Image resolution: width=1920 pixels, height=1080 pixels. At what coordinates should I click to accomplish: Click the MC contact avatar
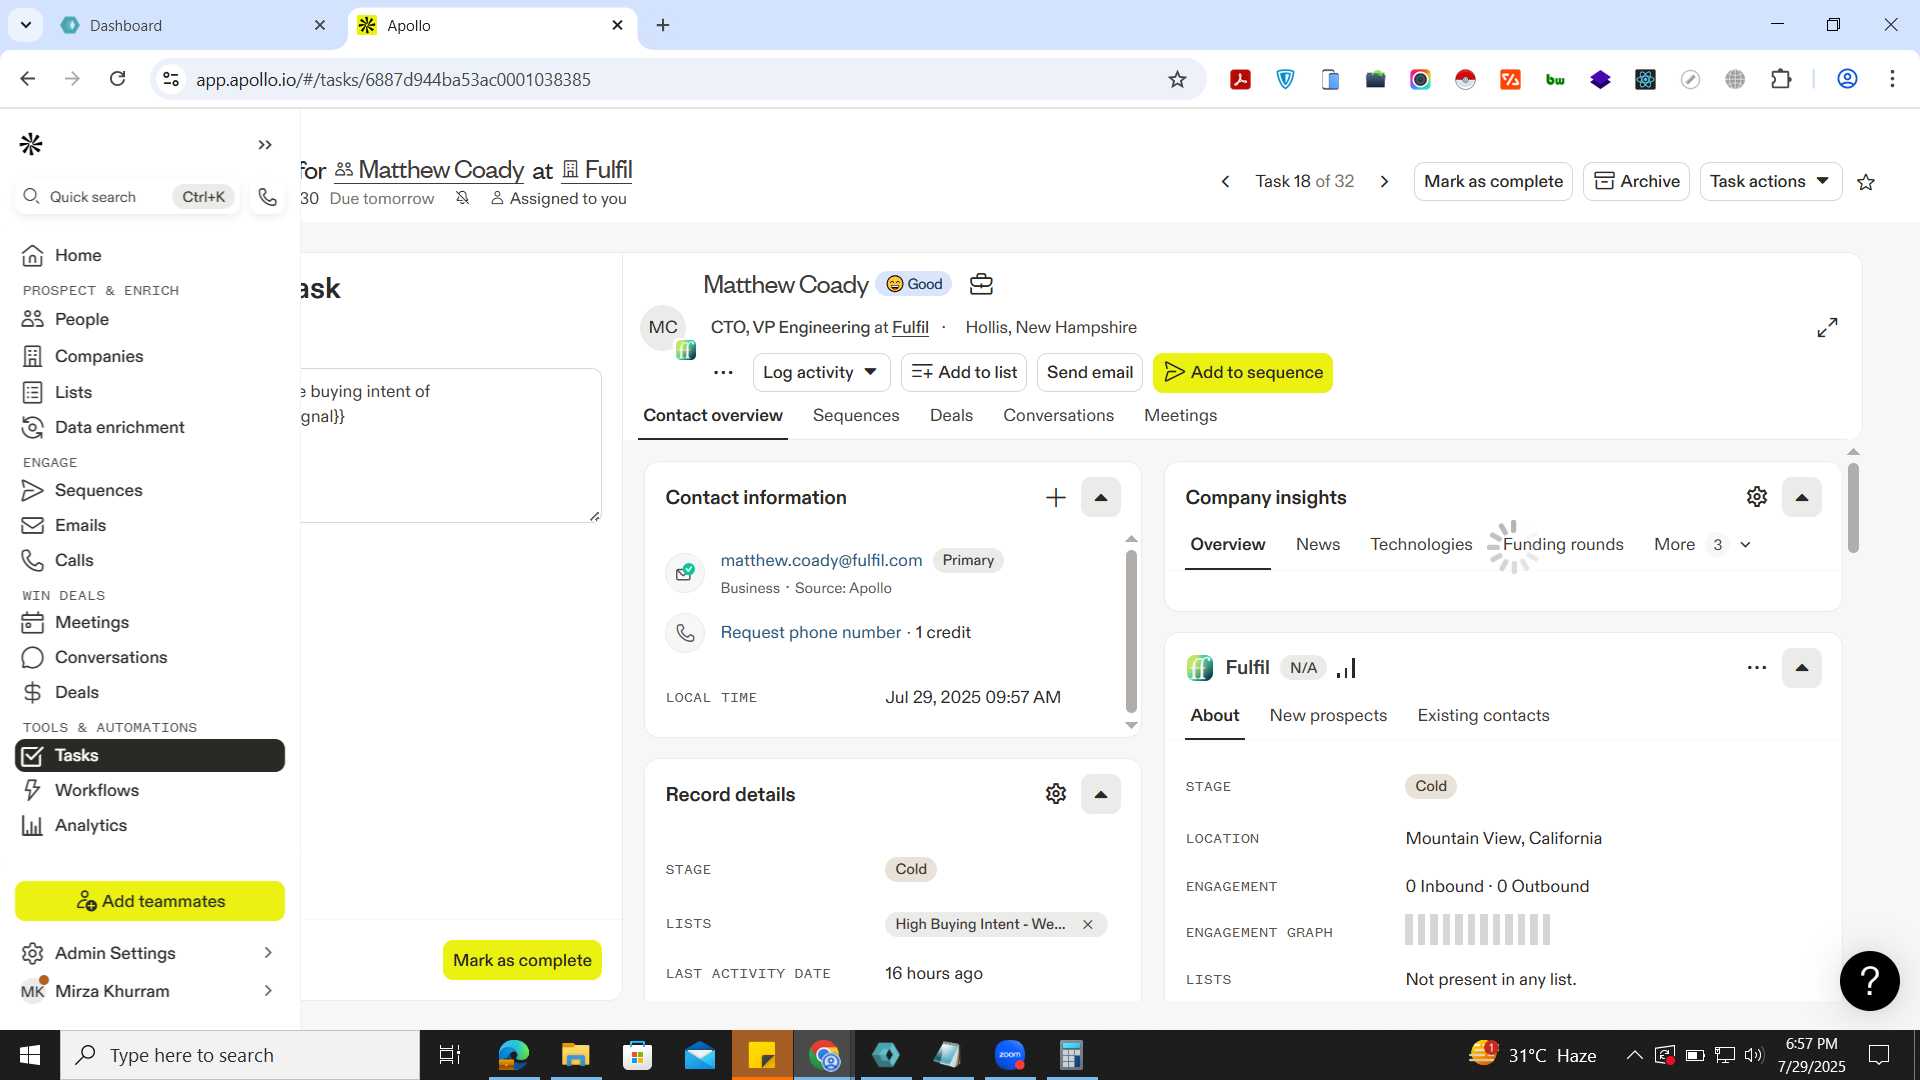663,328
